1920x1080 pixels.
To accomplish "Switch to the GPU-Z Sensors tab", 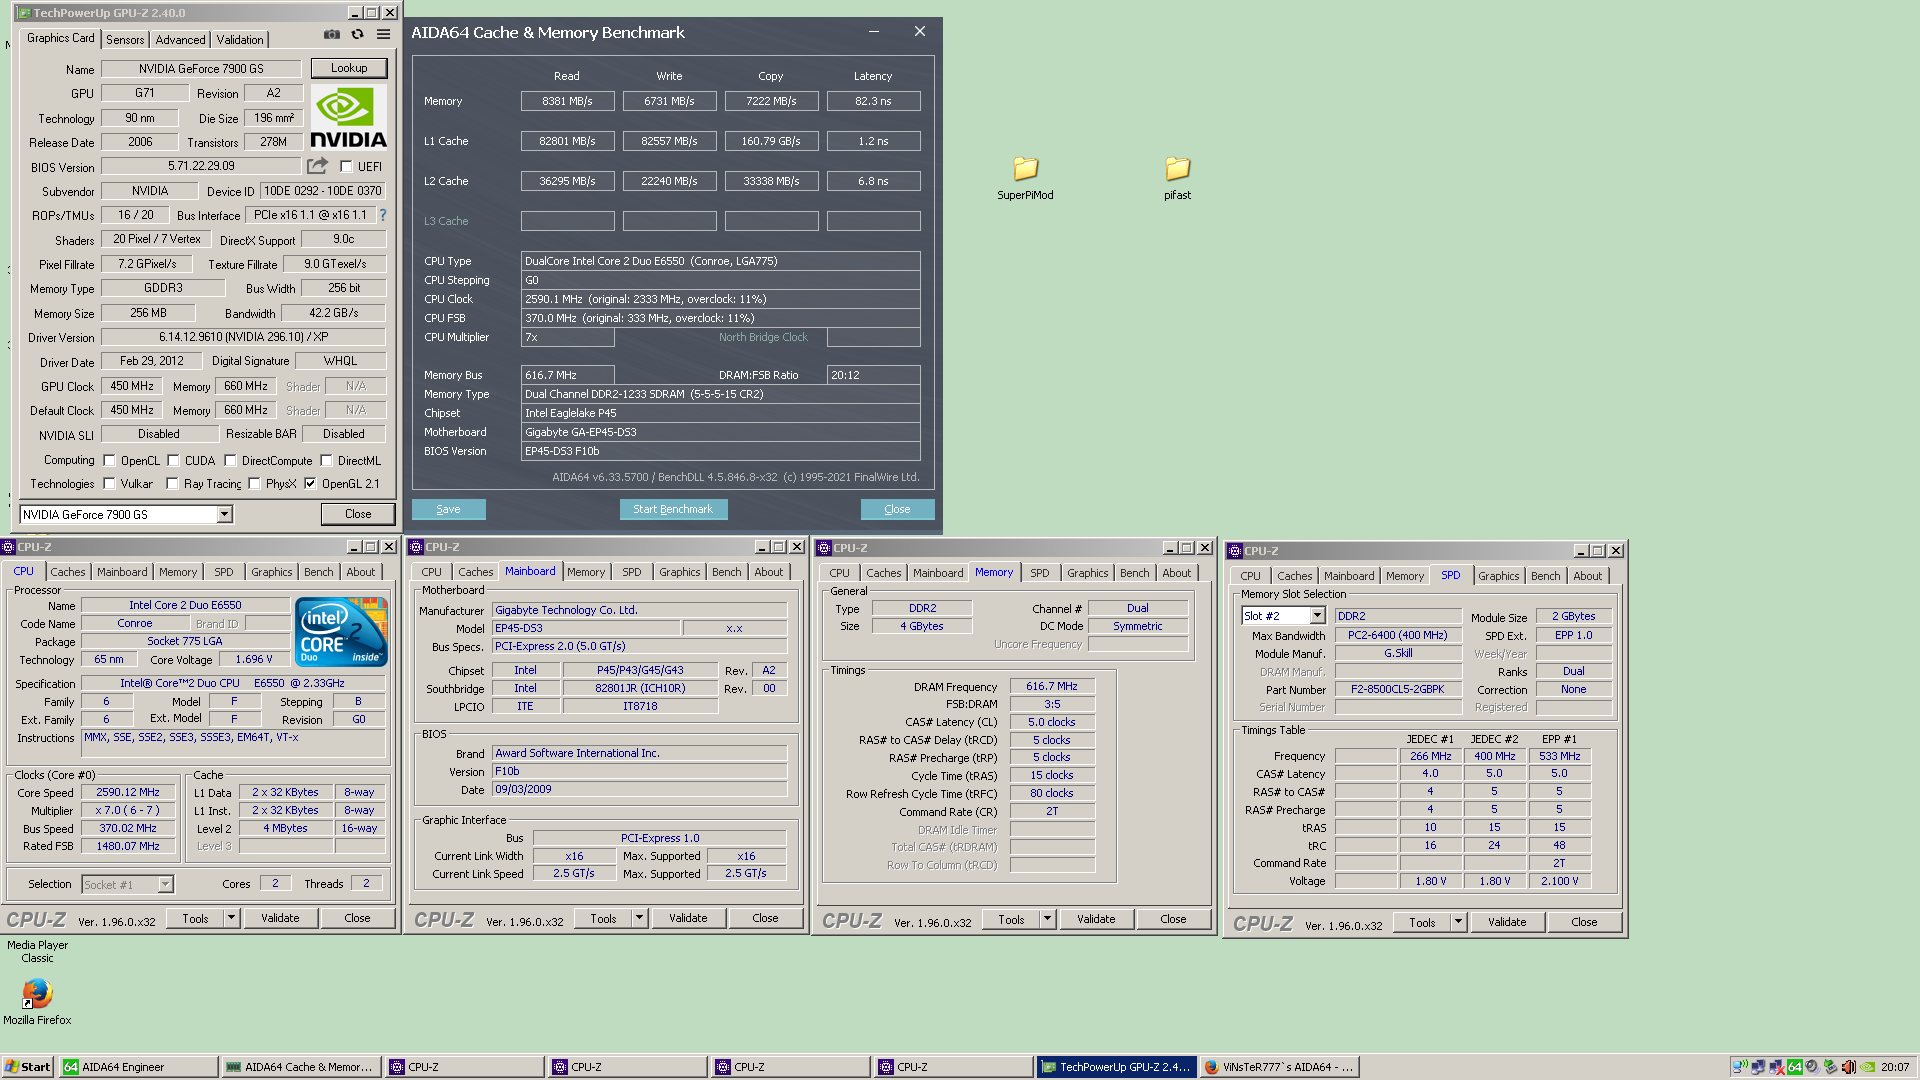I will (125, 40).
